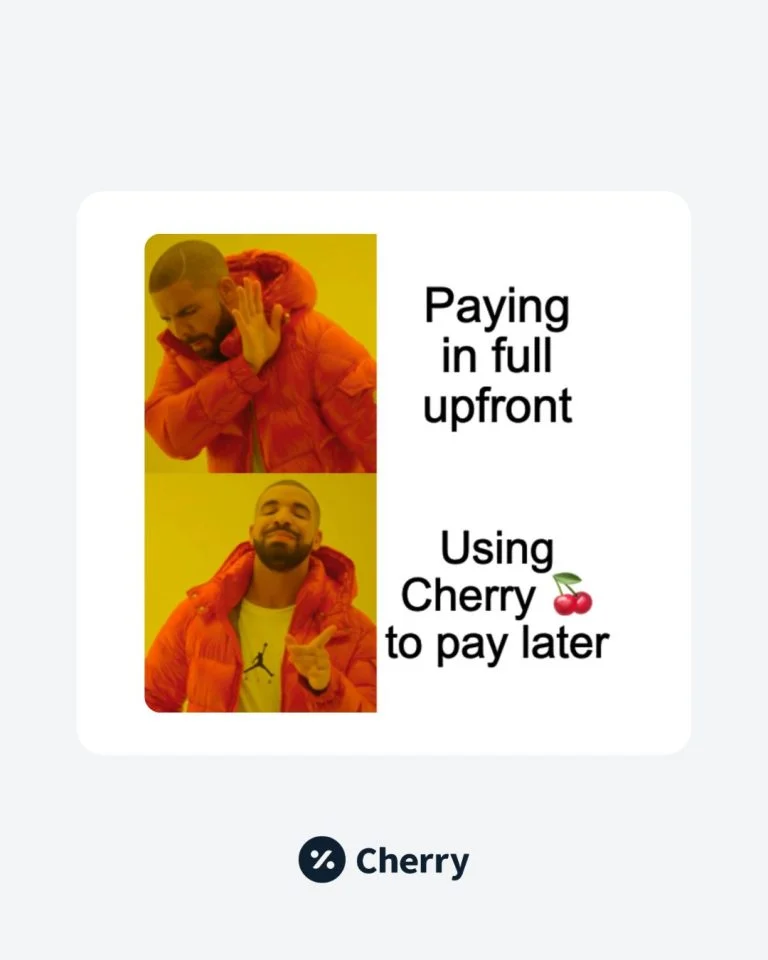Click the word "Using"

coord(497,549)
